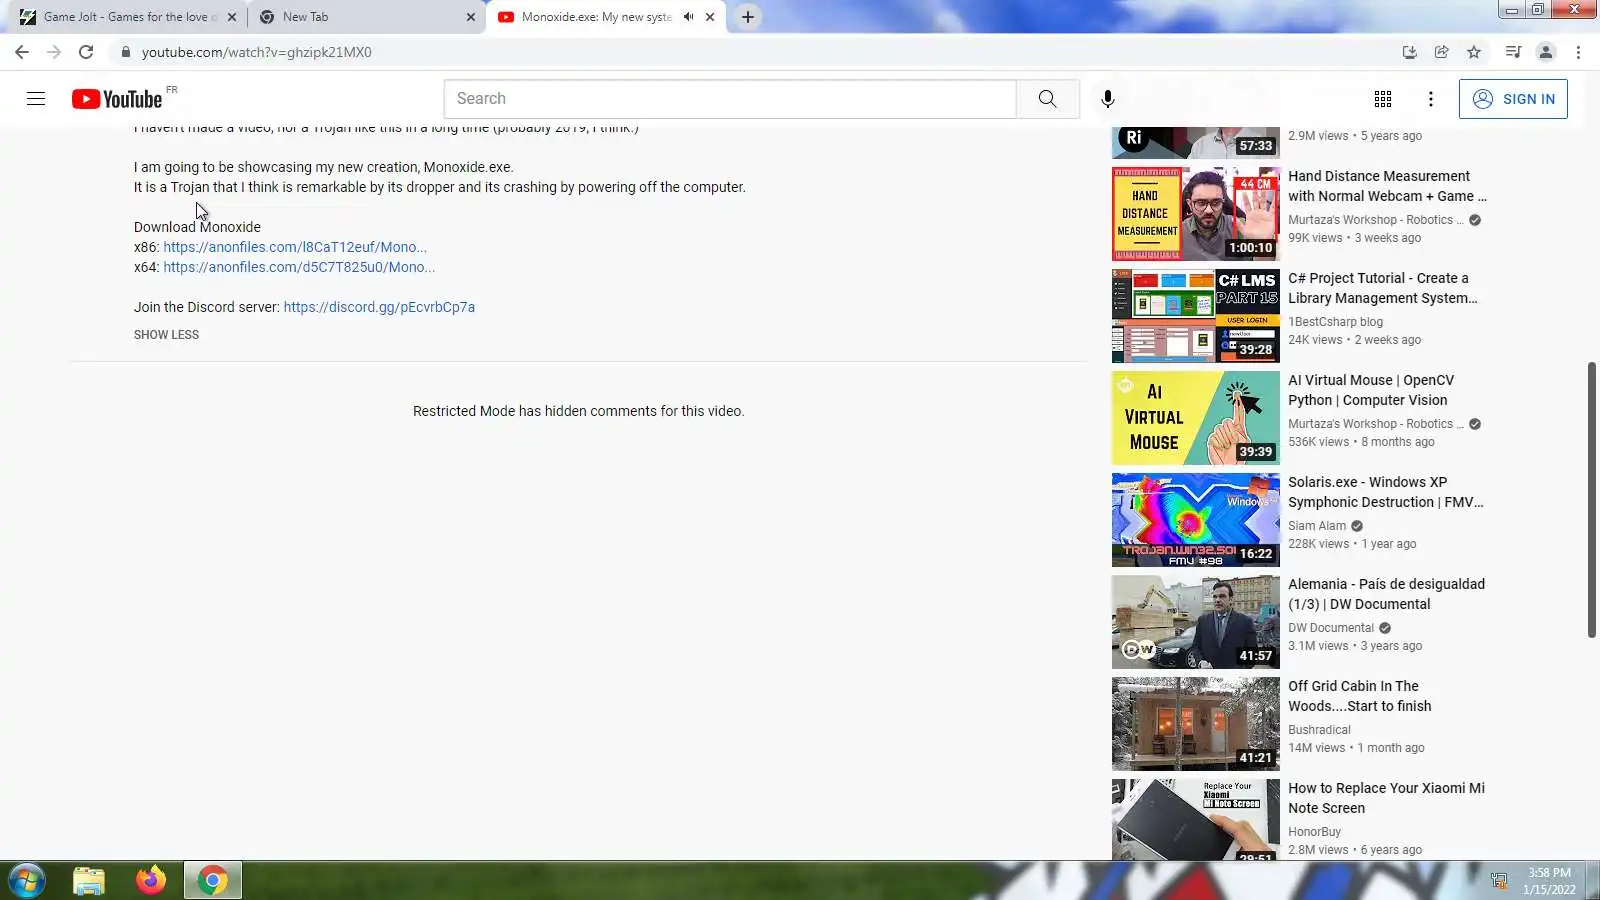The image size is (1600, 900).
Task: Open the Discord server invite link
Action: point(379,307)
